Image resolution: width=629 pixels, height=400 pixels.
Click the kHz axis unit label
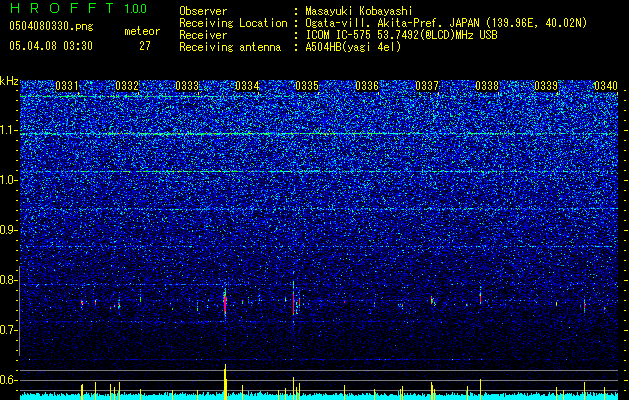[9, 81]
